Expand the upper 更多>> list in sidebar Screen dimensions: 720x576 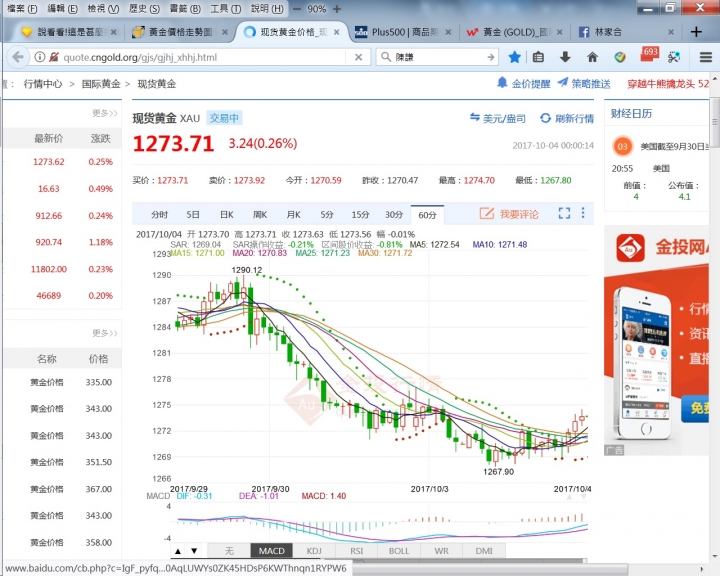point(105,113)
